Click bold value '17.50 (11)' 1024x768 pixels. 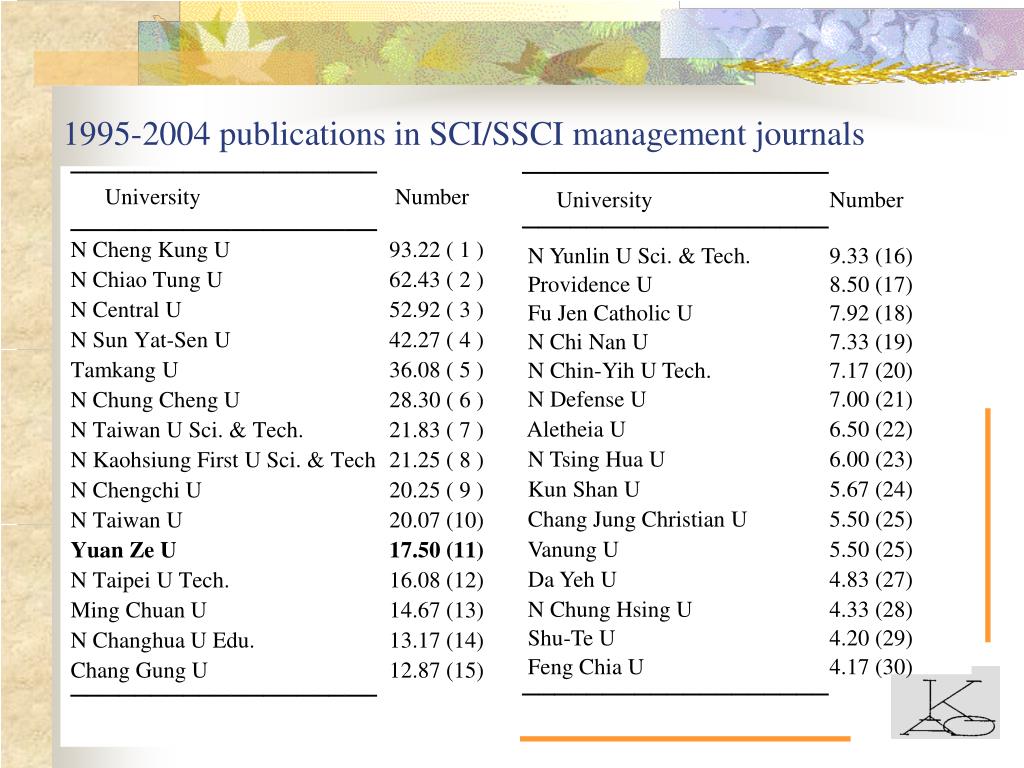pyautogui.click(x=436, y=551)
